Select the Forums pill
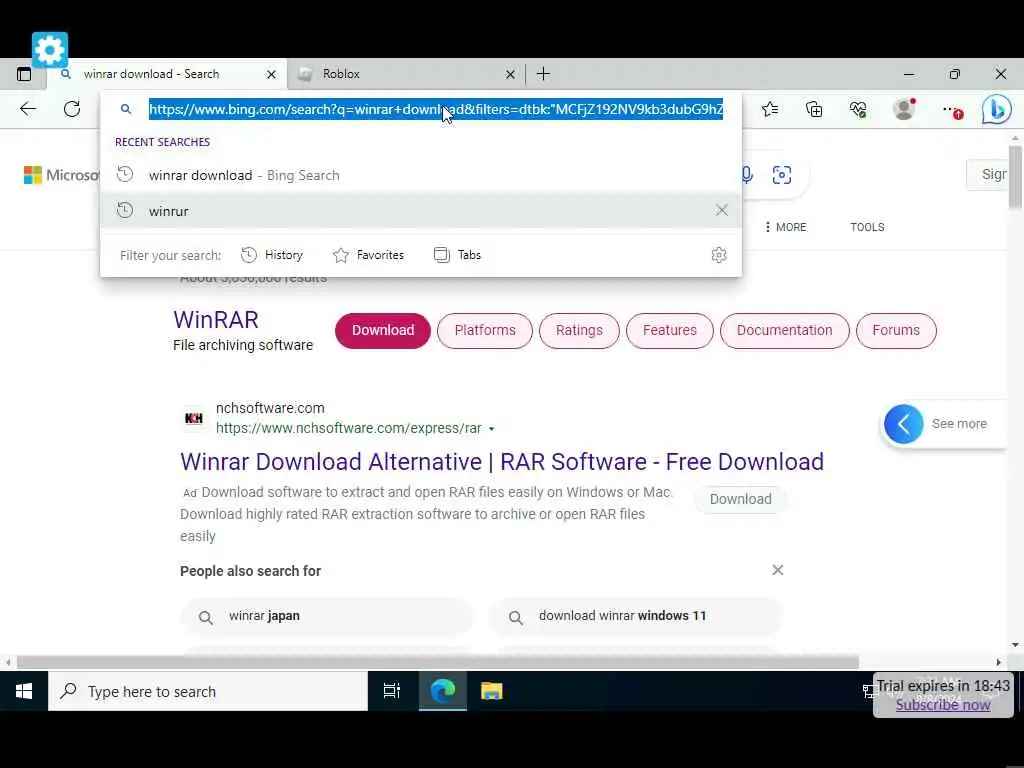 [896, 330]
